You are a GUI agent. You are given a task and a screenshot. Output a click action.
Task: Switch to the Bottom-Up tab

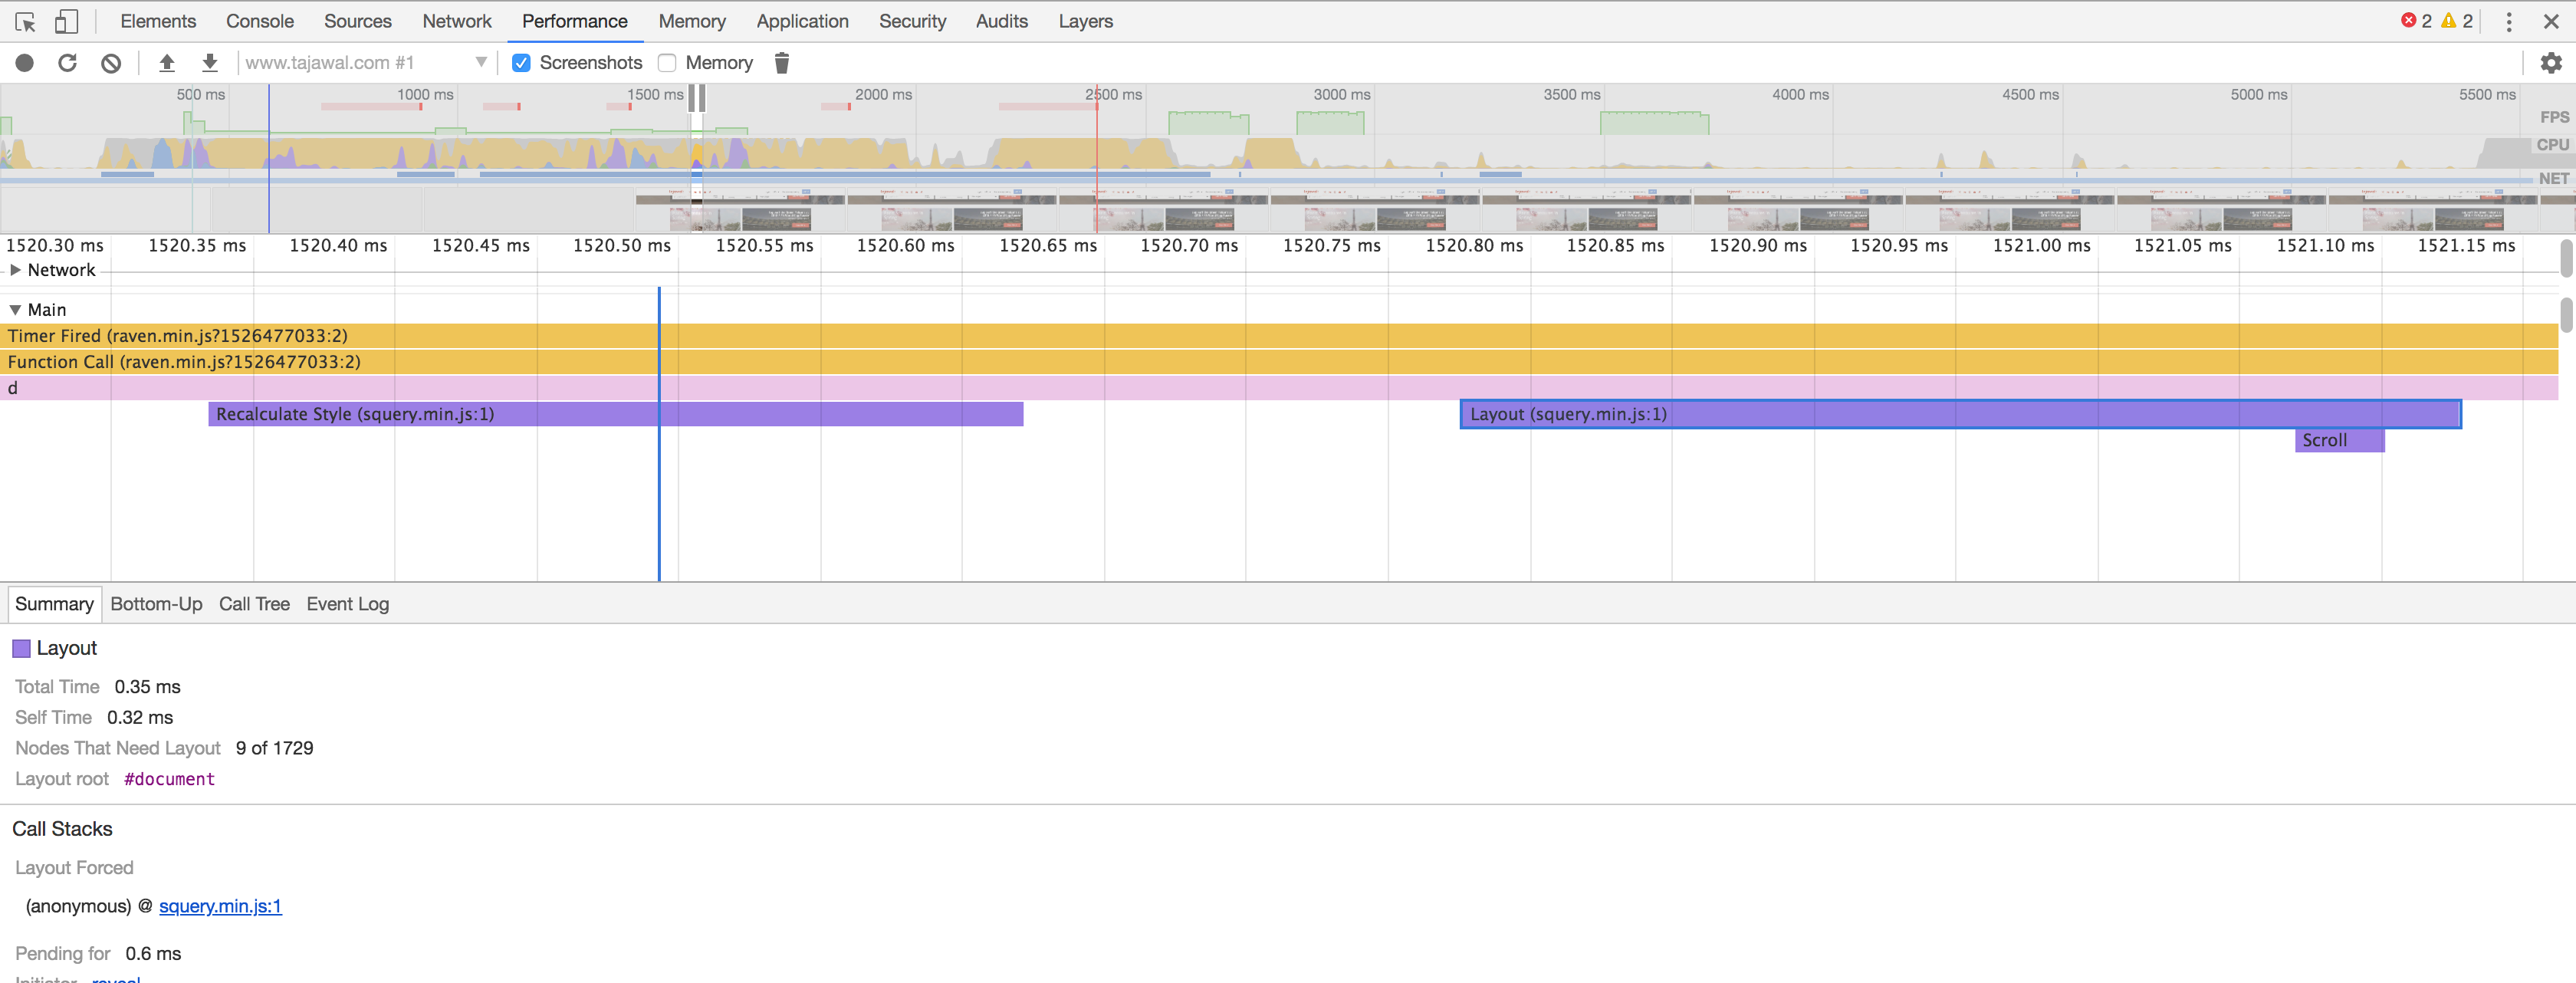tap(156, 603)
